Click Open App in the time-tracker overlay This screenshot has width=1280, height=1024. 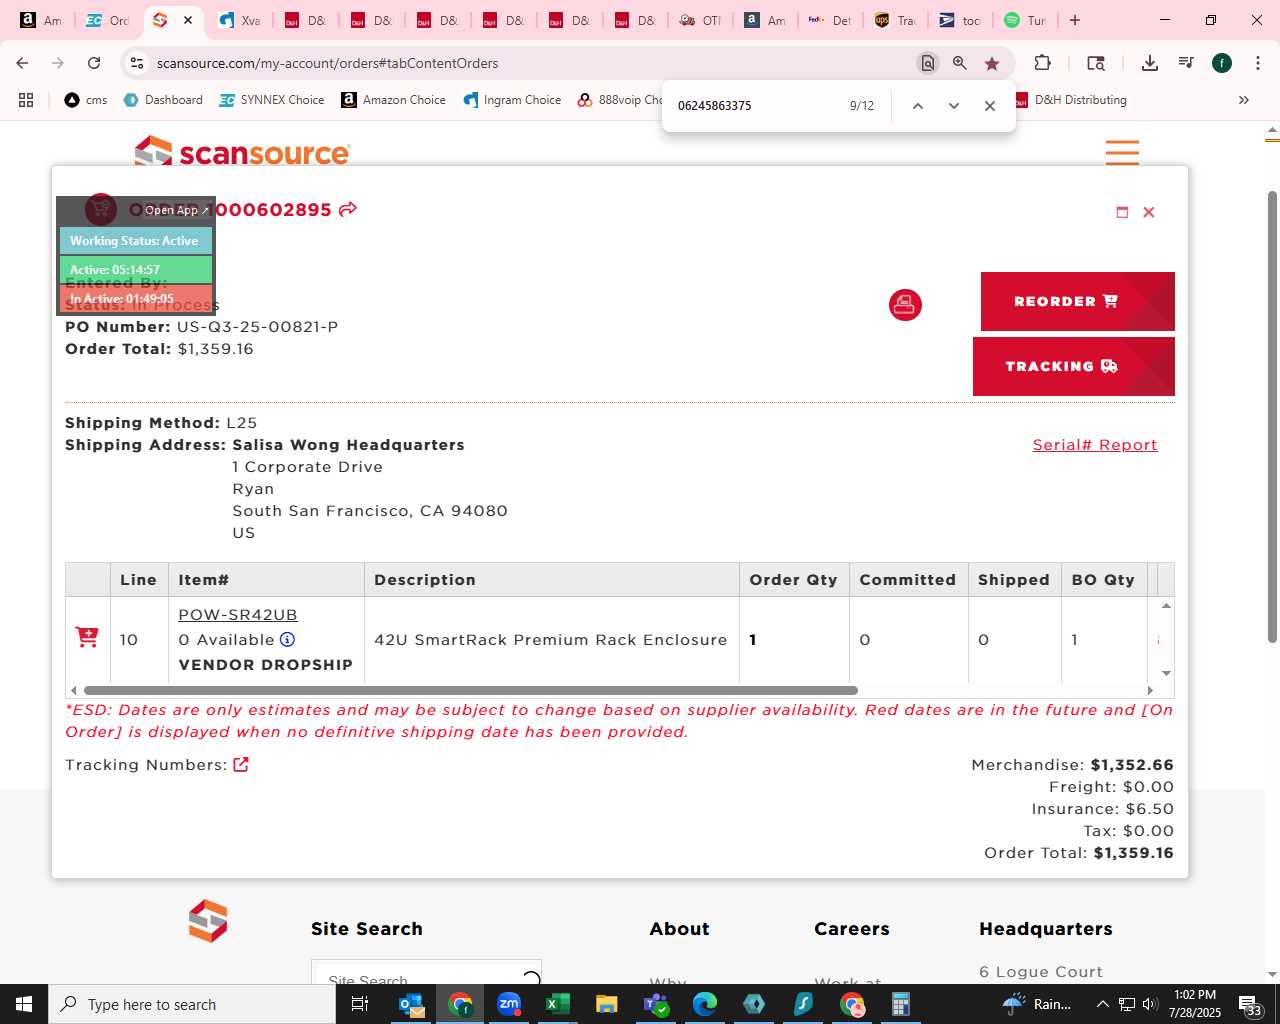[x=176, y=210]
